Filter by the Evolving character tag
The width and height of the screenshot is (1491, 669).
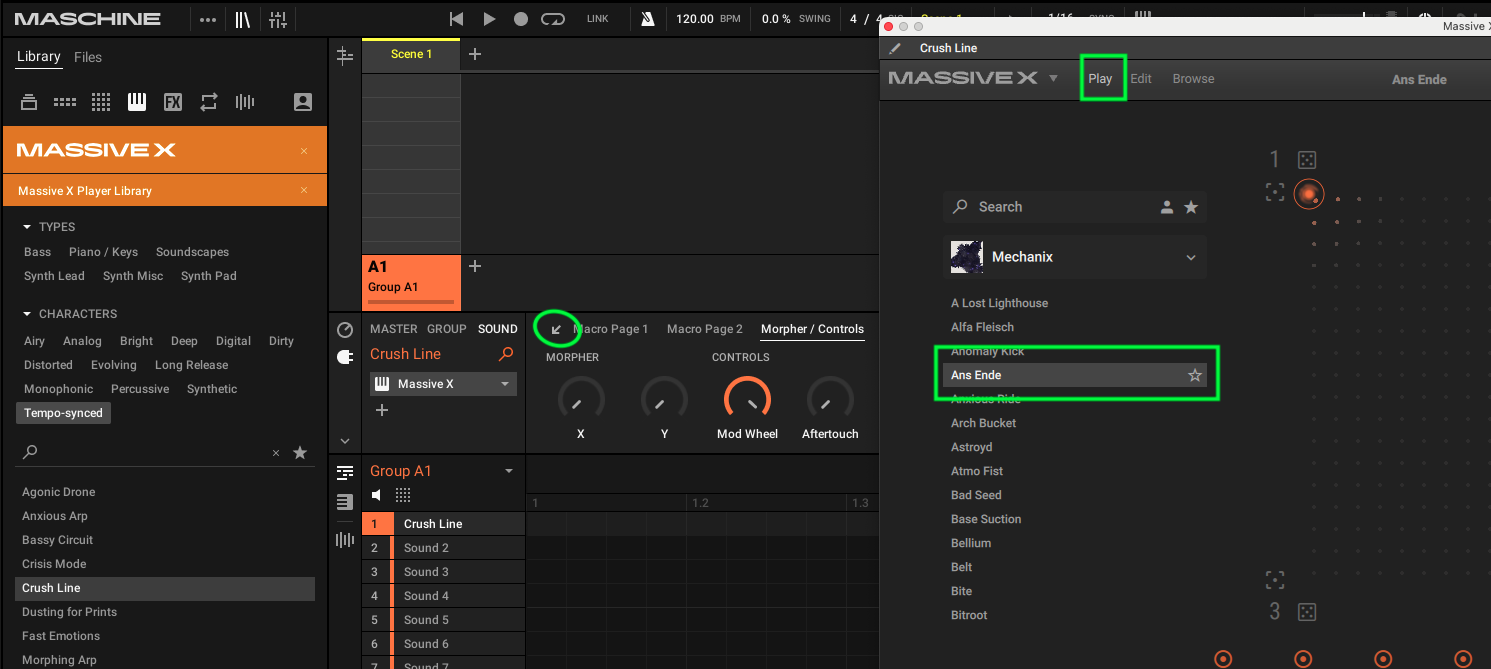click(114, 365)
